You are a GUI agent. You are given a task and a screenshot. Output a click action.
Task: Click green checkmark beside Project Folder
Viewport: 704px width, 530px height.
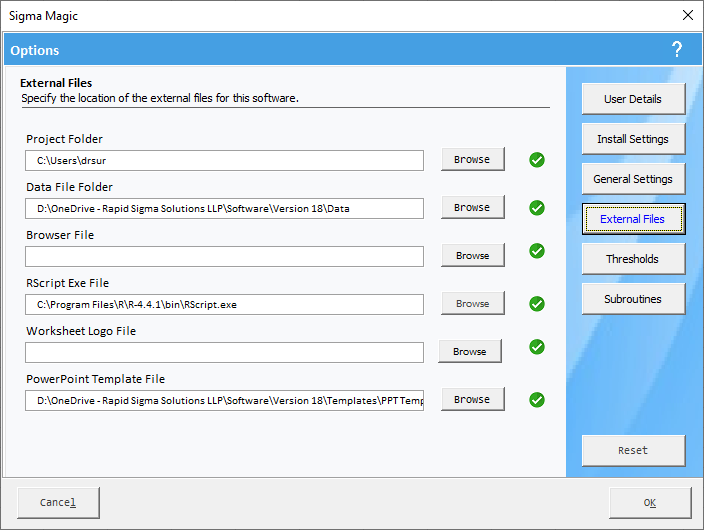click(x=537, y=160)
